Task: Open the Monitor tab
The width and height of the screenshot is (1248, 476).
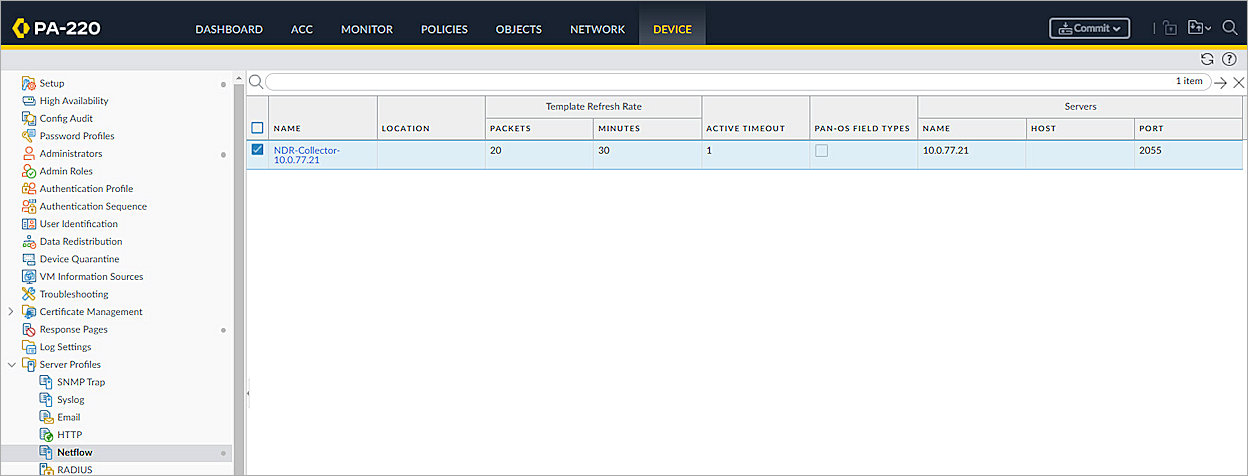Action: [366, 29]
